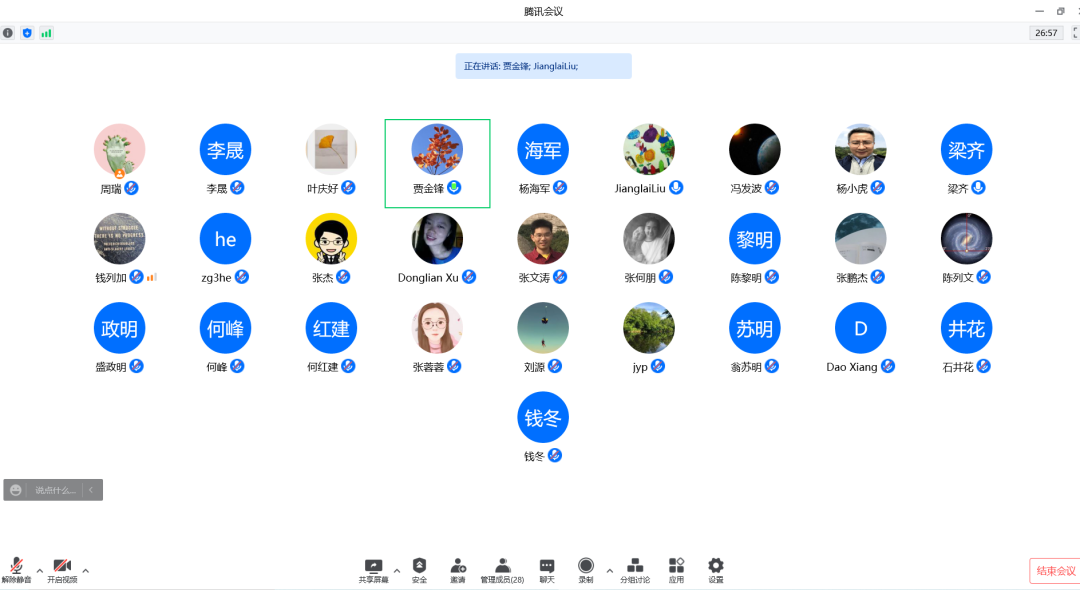1080x590 pixels.
Task: Click the unmute microphone button (解除静音)
Action: tap(16, 570)
